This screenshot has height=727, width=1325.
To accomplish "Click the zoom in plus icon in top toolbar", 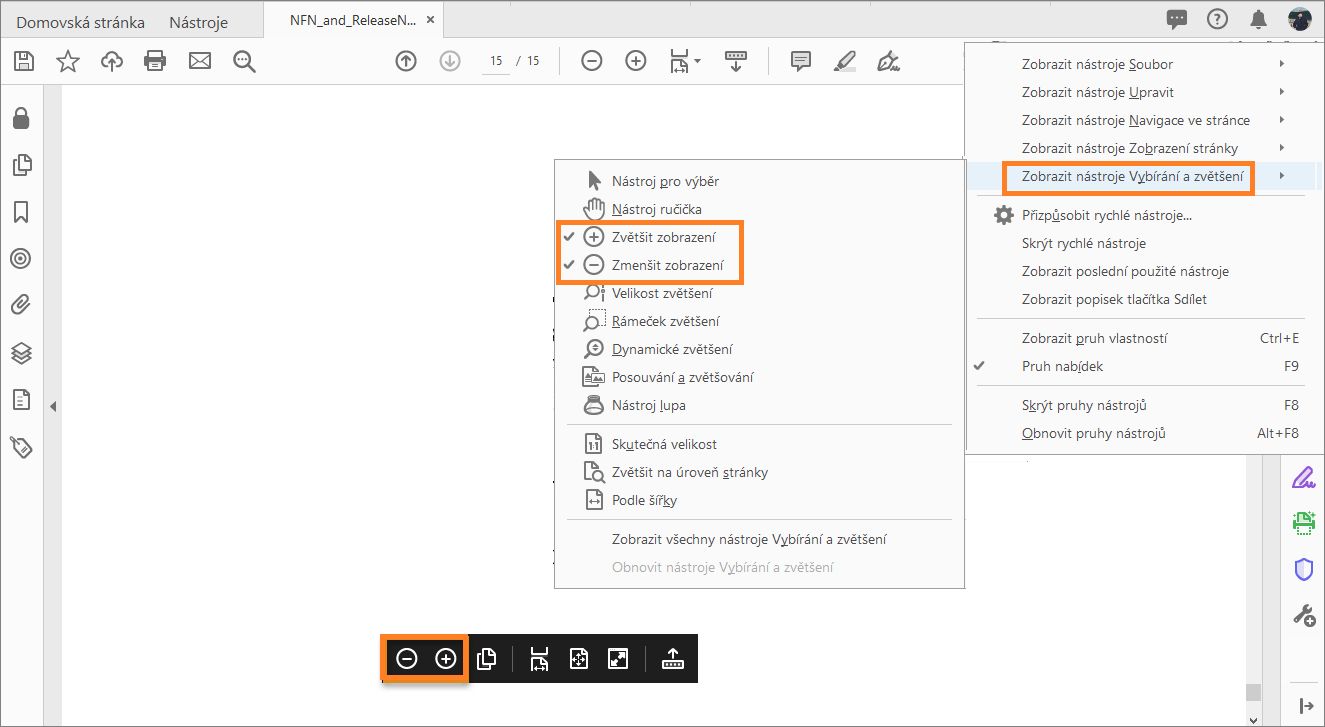I will (636, 61).
